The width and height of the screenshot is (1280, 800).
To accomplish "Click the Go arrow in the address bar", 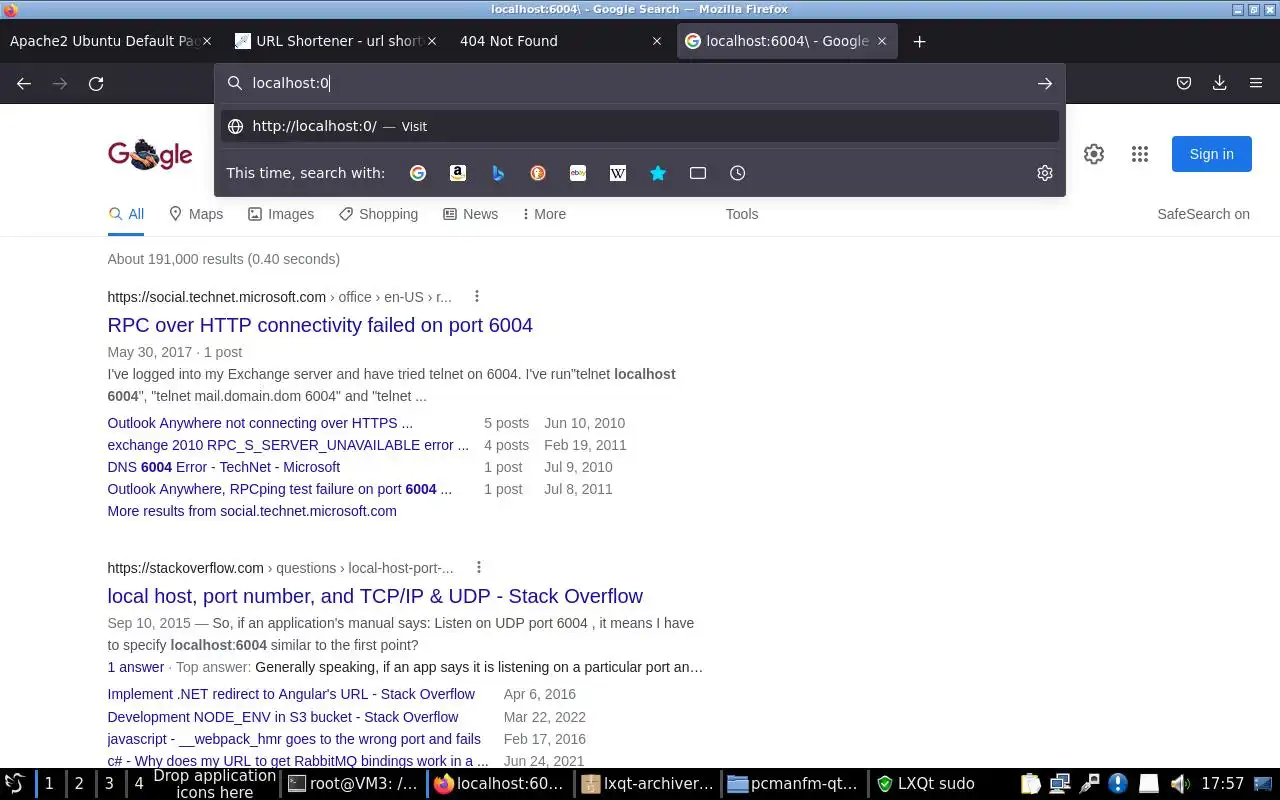I will coord(1045,84).
